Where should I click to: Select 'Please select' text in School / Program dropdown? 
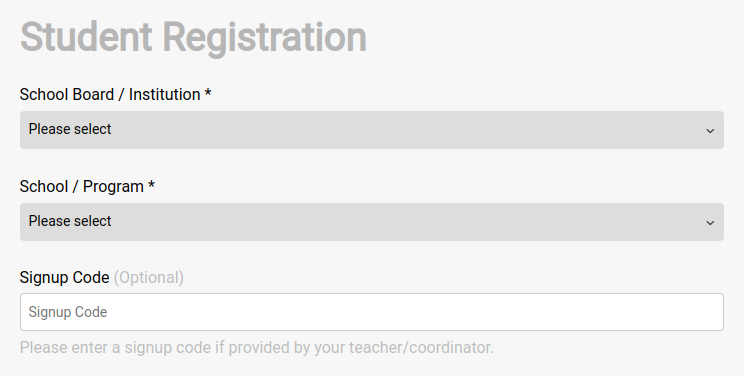click(x=70, y=221)
